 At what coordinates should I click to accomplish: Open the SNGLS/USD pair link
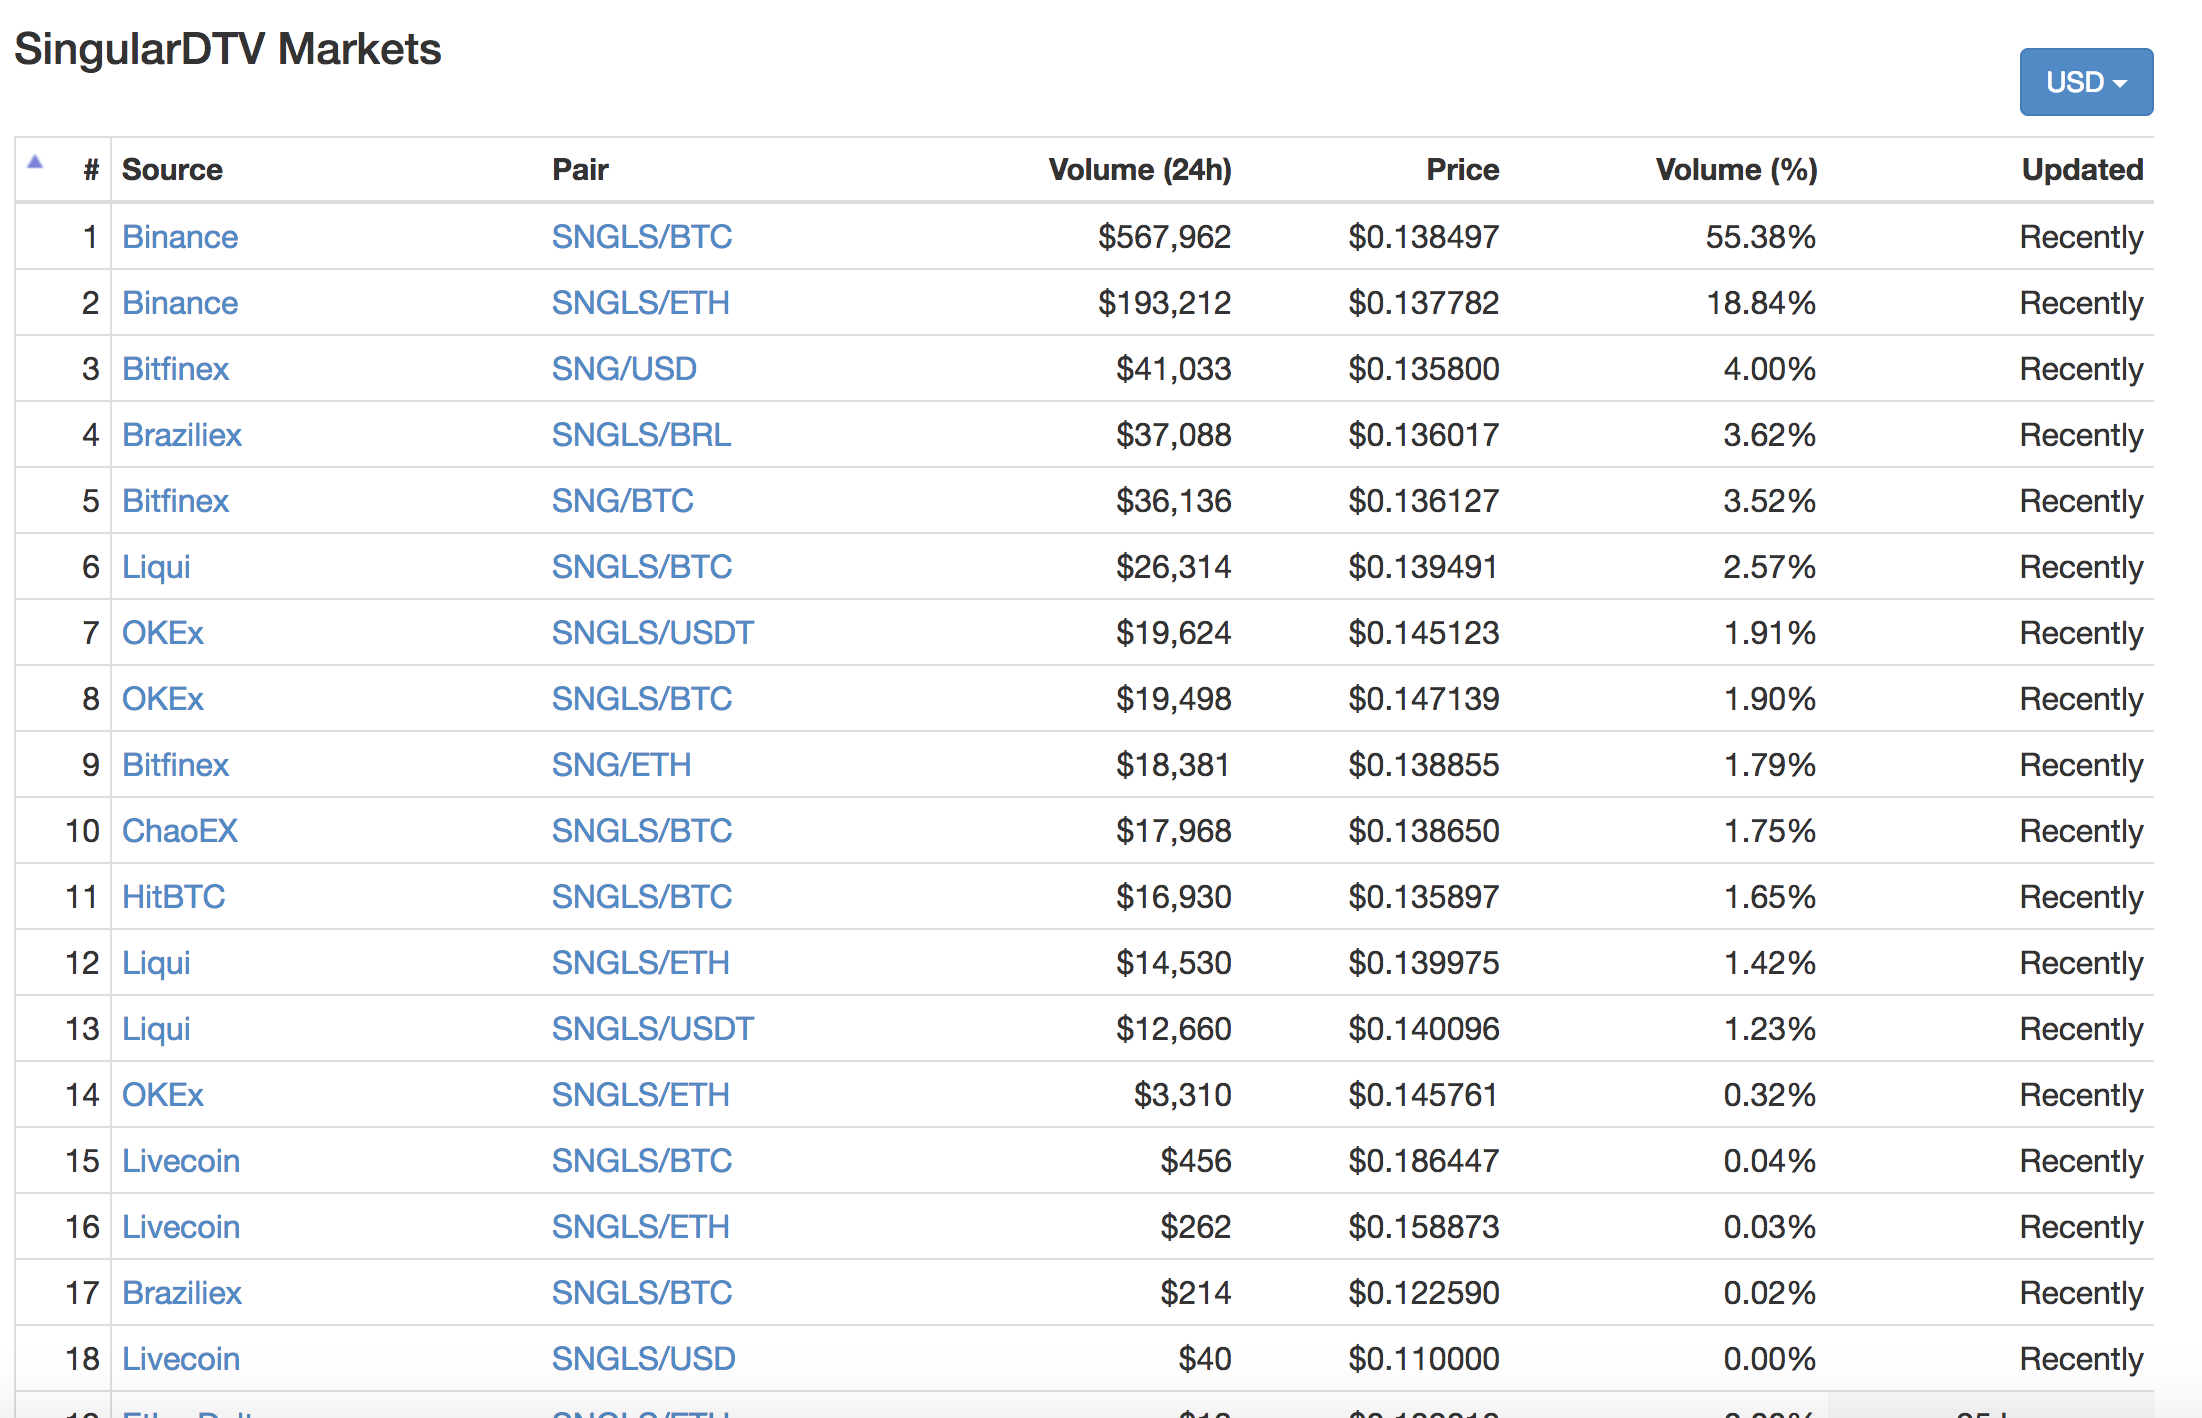pyautogui.click(x=644, y=1359)
